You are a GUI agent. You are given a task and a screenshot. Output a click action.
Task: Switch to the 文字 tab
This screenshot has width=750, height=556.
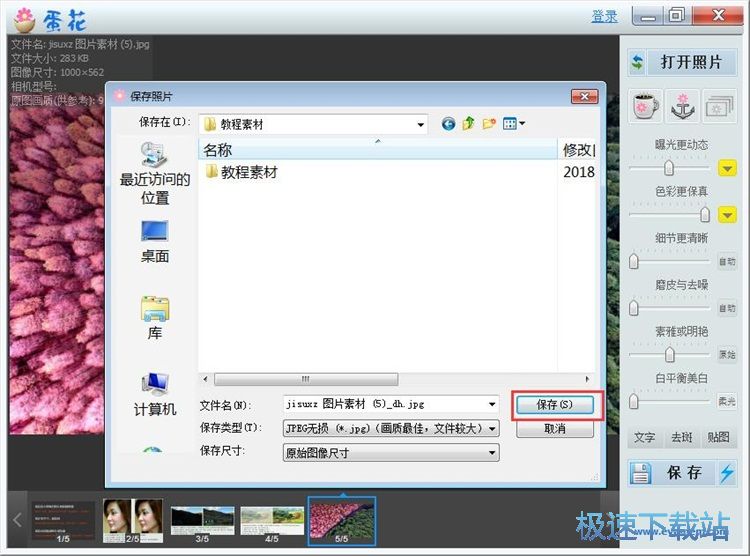pyautogui.click(x=644, y=437)
